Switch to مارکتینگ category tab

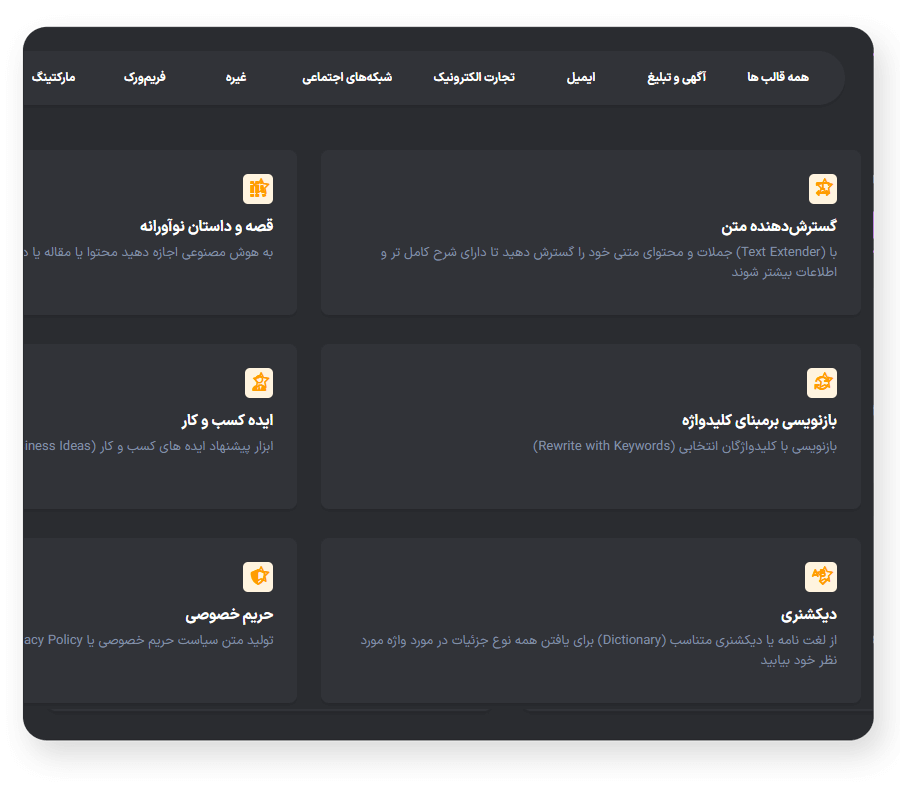click(x=54, y=78)
